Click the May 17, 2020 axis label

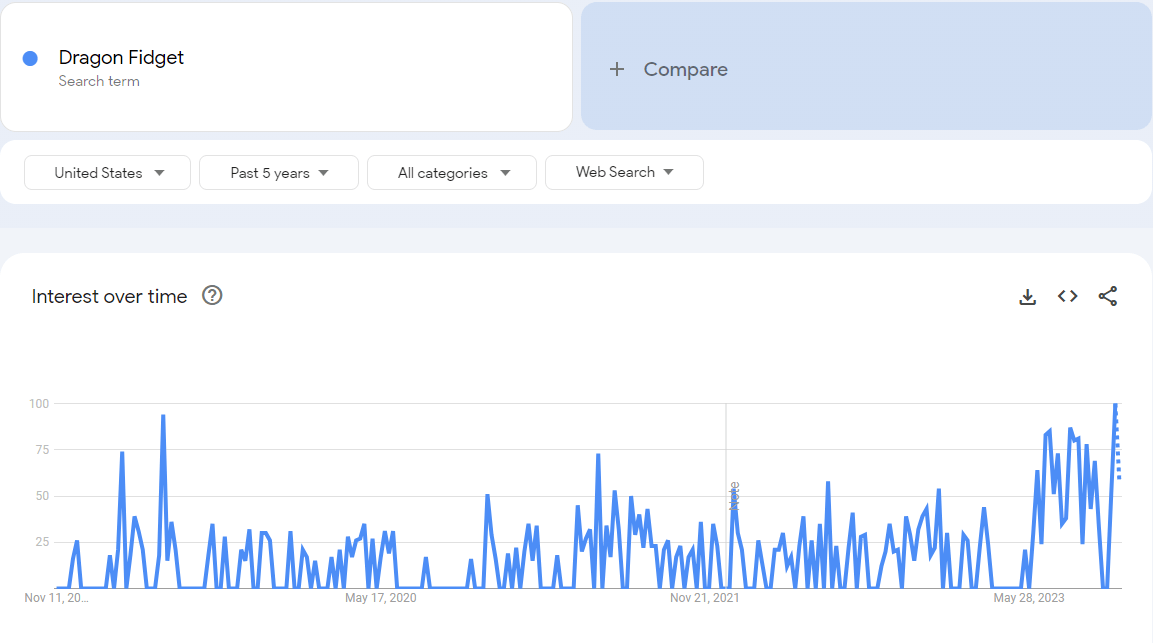[380, 598]
